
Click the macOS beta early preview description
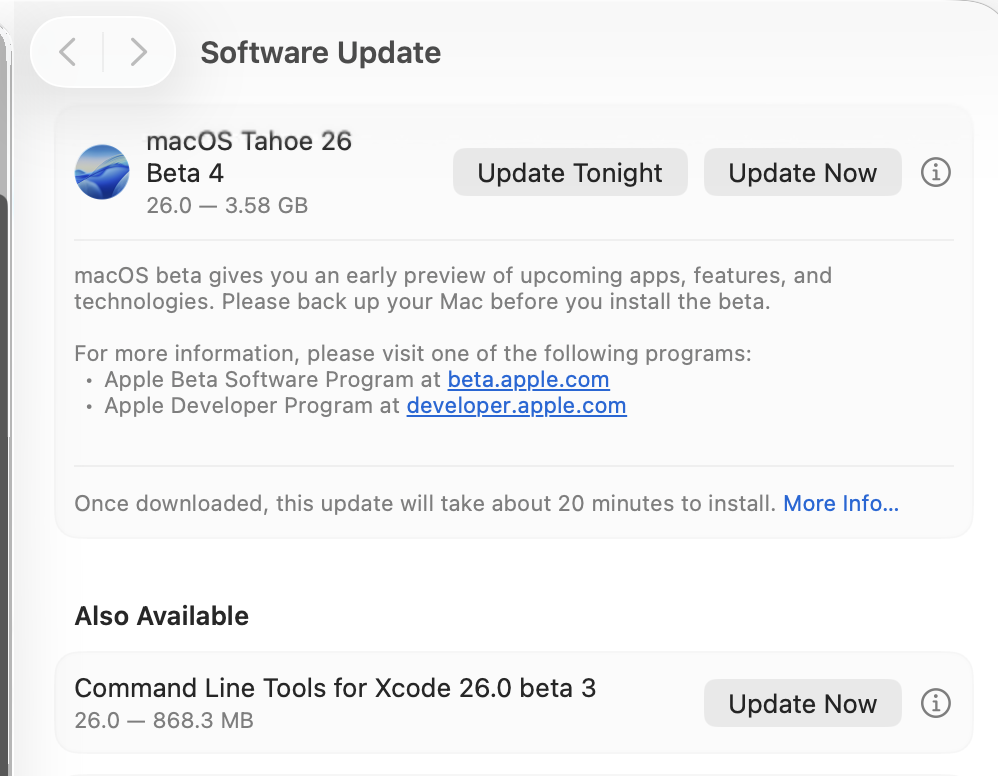(x=453, y=288)
